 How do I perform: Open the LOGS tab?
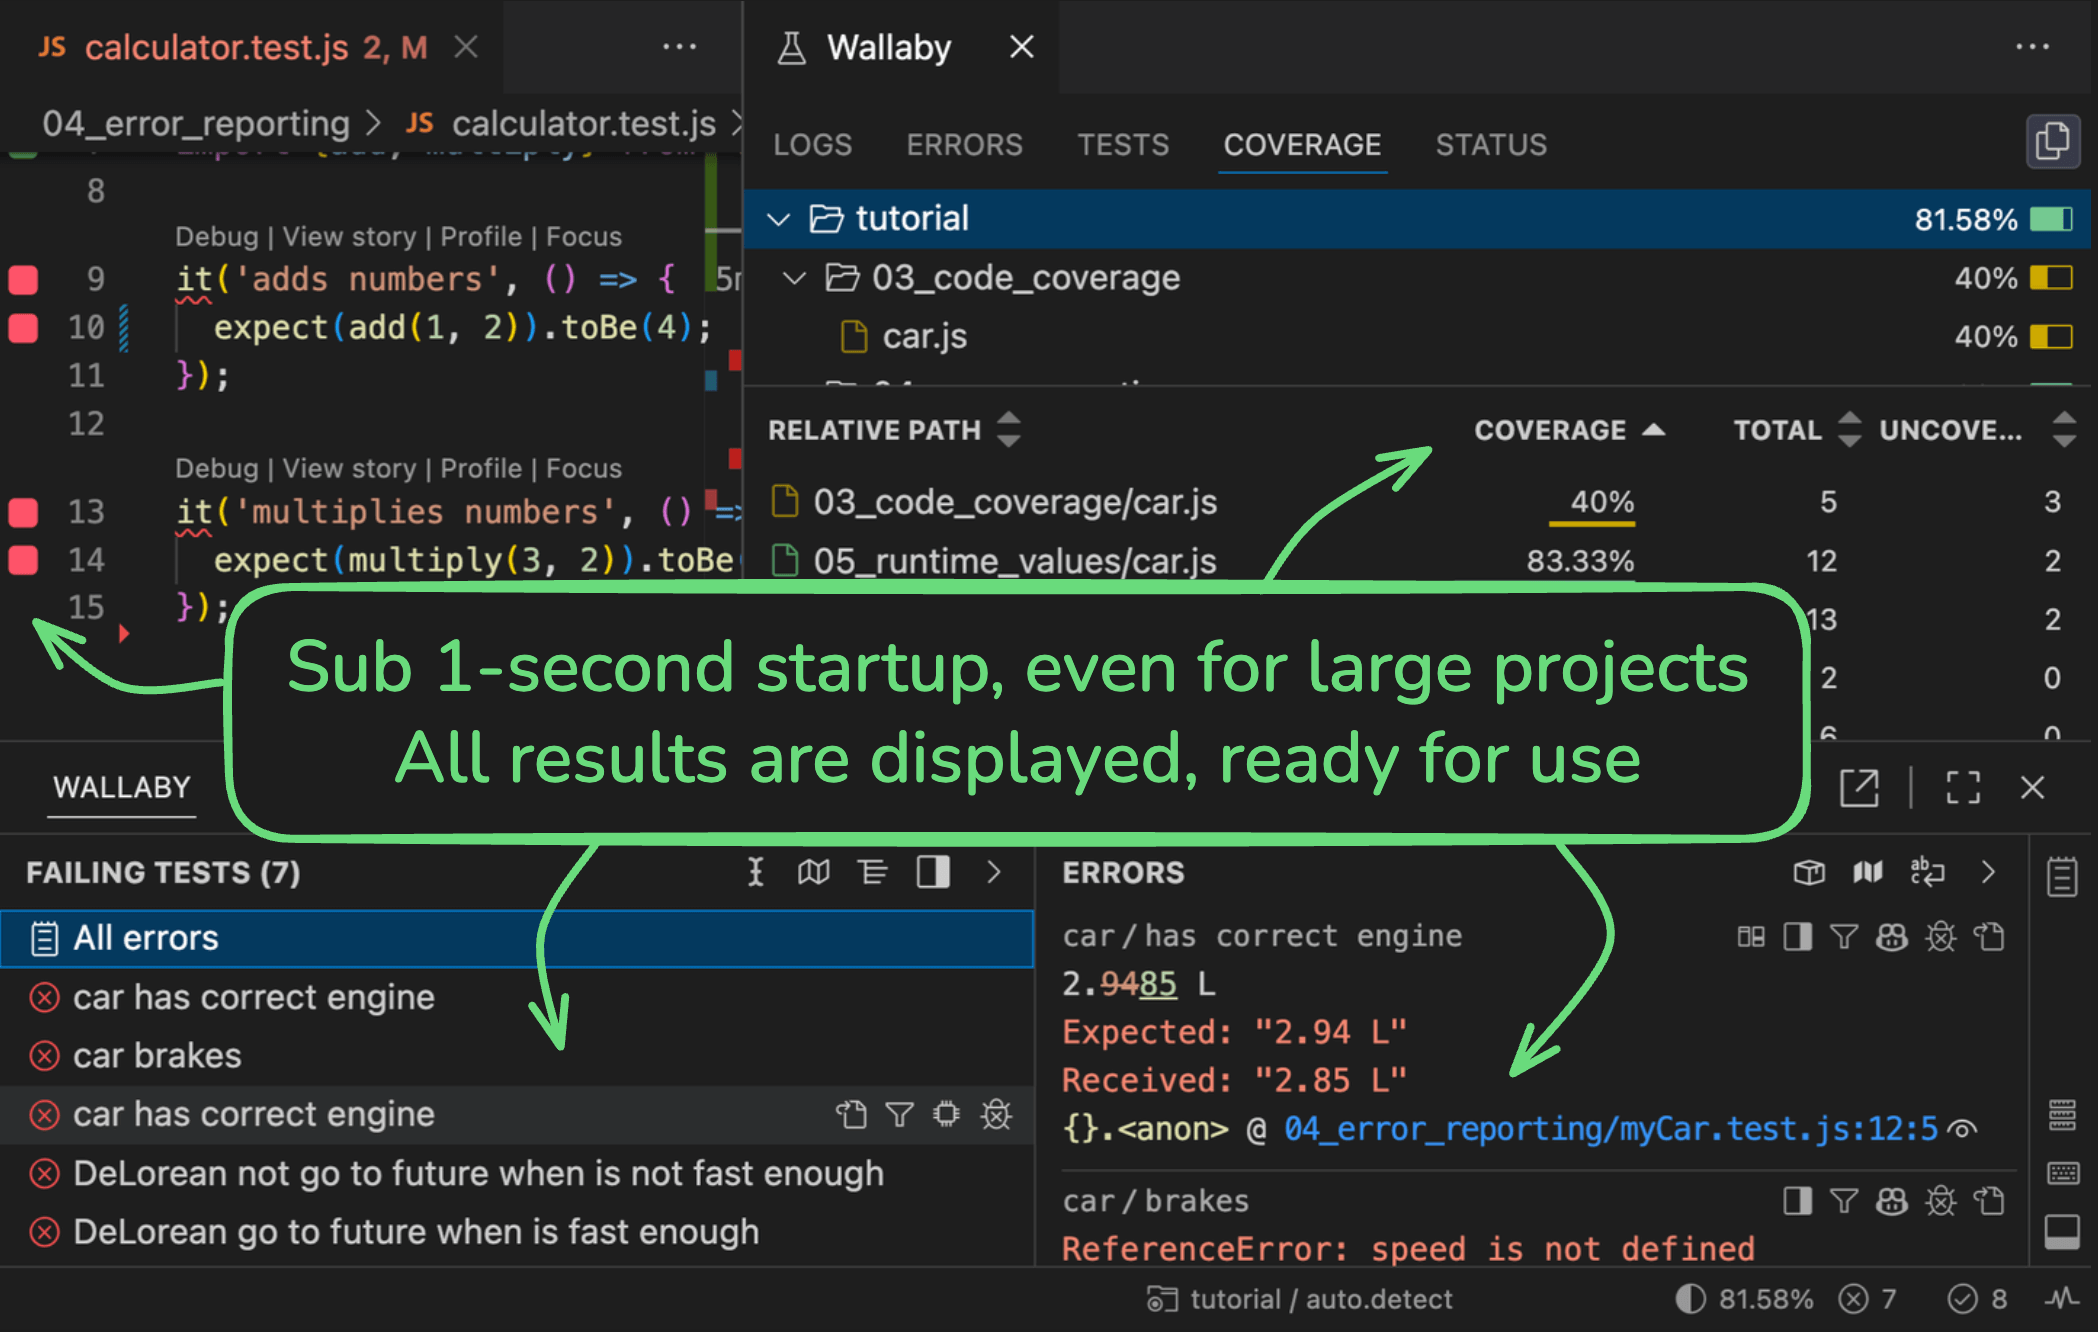coord(812,145)
